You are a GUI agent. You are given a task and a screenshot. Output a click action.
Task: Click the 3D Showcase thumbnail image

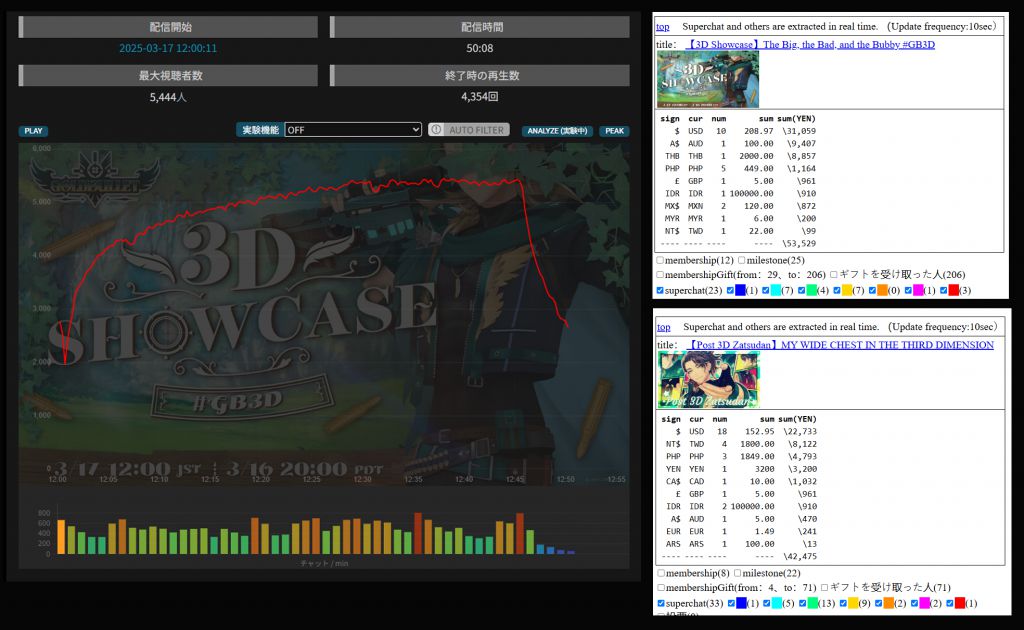[x=708, y=80]
